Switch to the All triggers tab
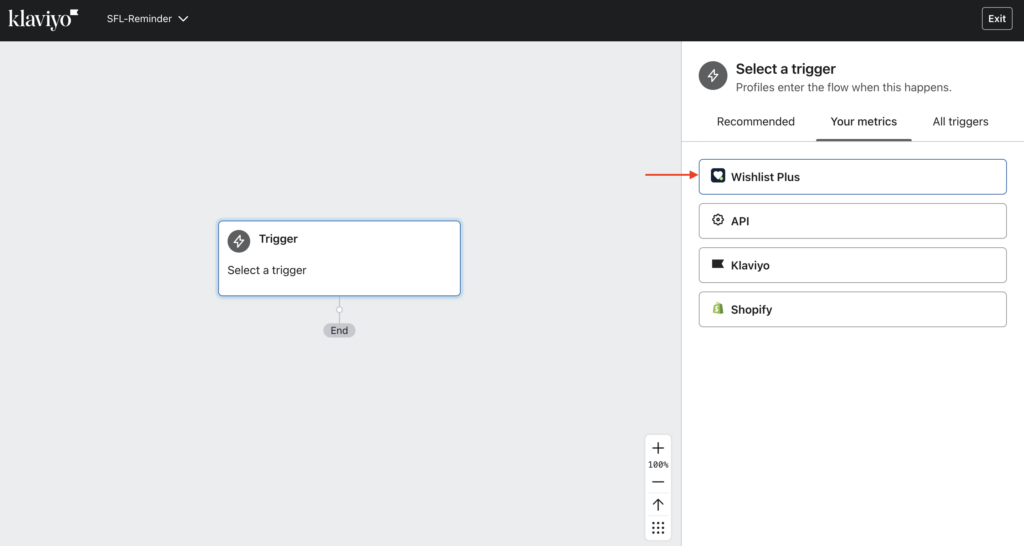The image size is (1024, 546). [960, 121]
